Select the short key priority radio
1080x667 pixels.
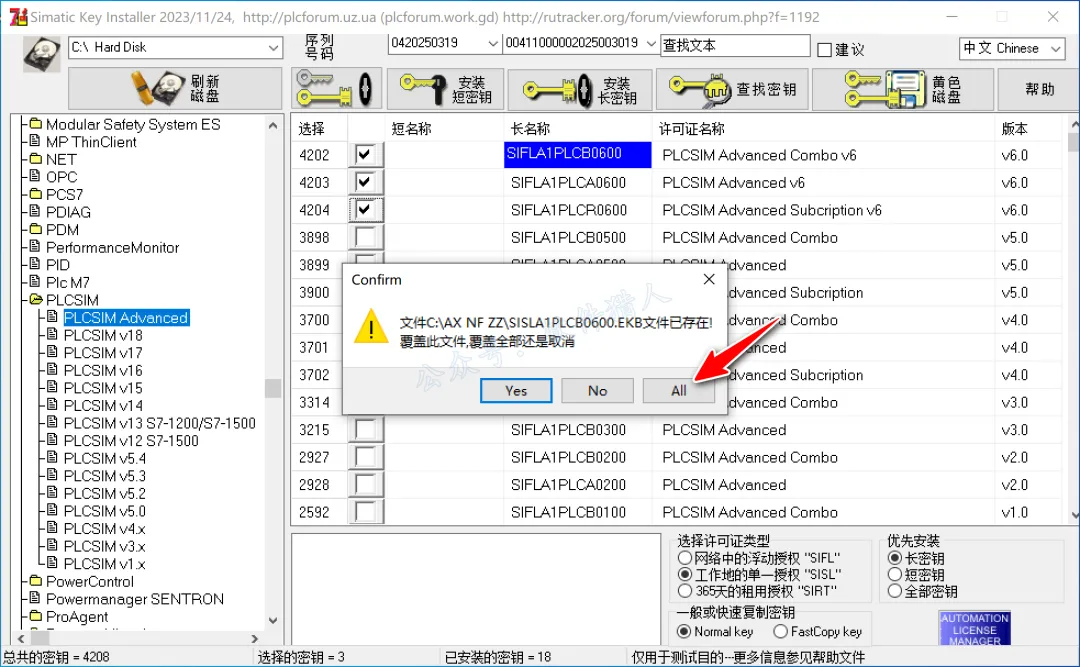click(x=895, y=574)
